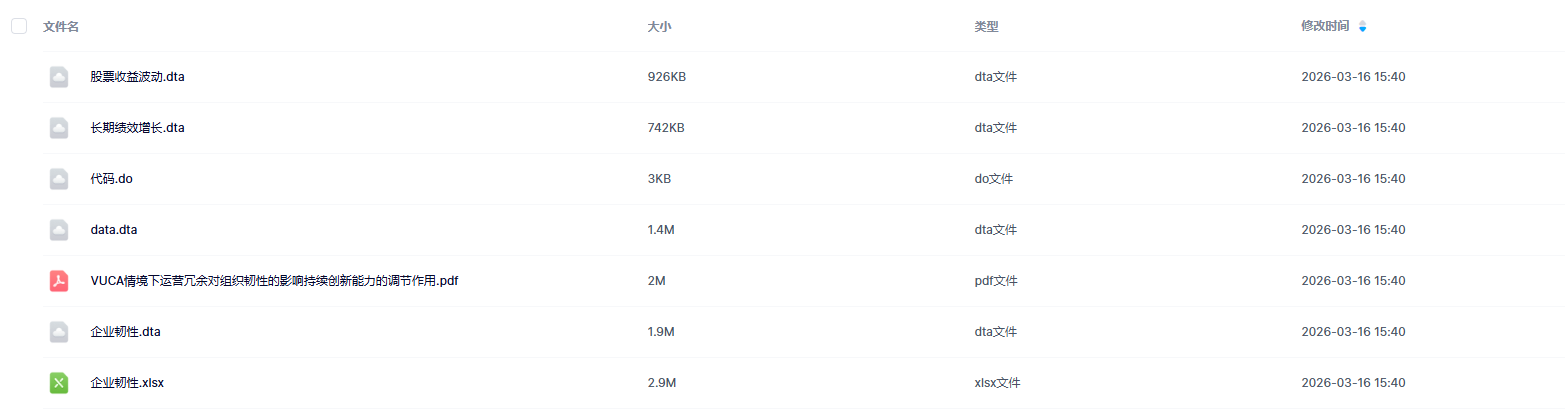Viewport: 1565px width, 418px height.
Task: Toggle the select-all checkbox in header
Action: (19, 27)
